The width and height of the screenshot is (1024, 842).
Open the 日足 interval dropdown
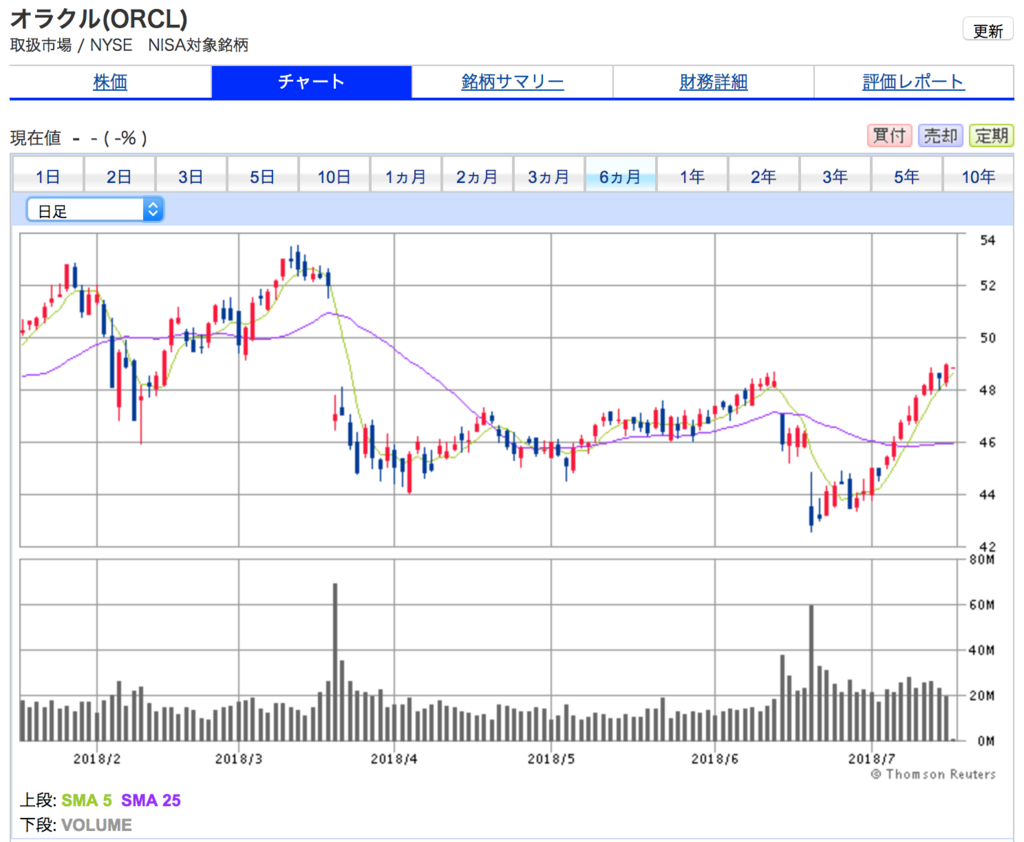pyautogui.click(x=93, y=209)
